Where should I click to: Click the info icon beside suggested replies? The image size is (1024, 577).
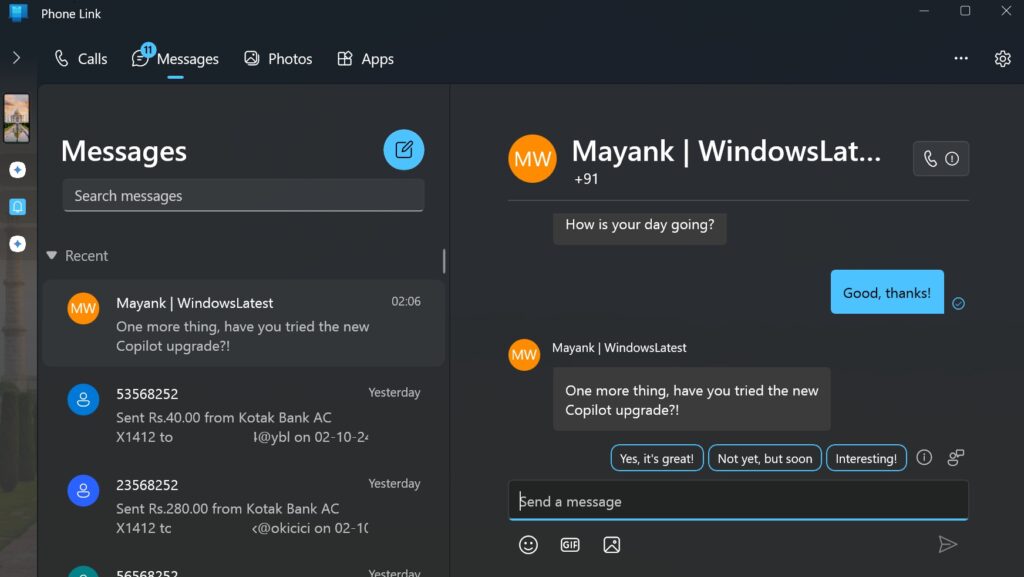(x=924, y=457)
